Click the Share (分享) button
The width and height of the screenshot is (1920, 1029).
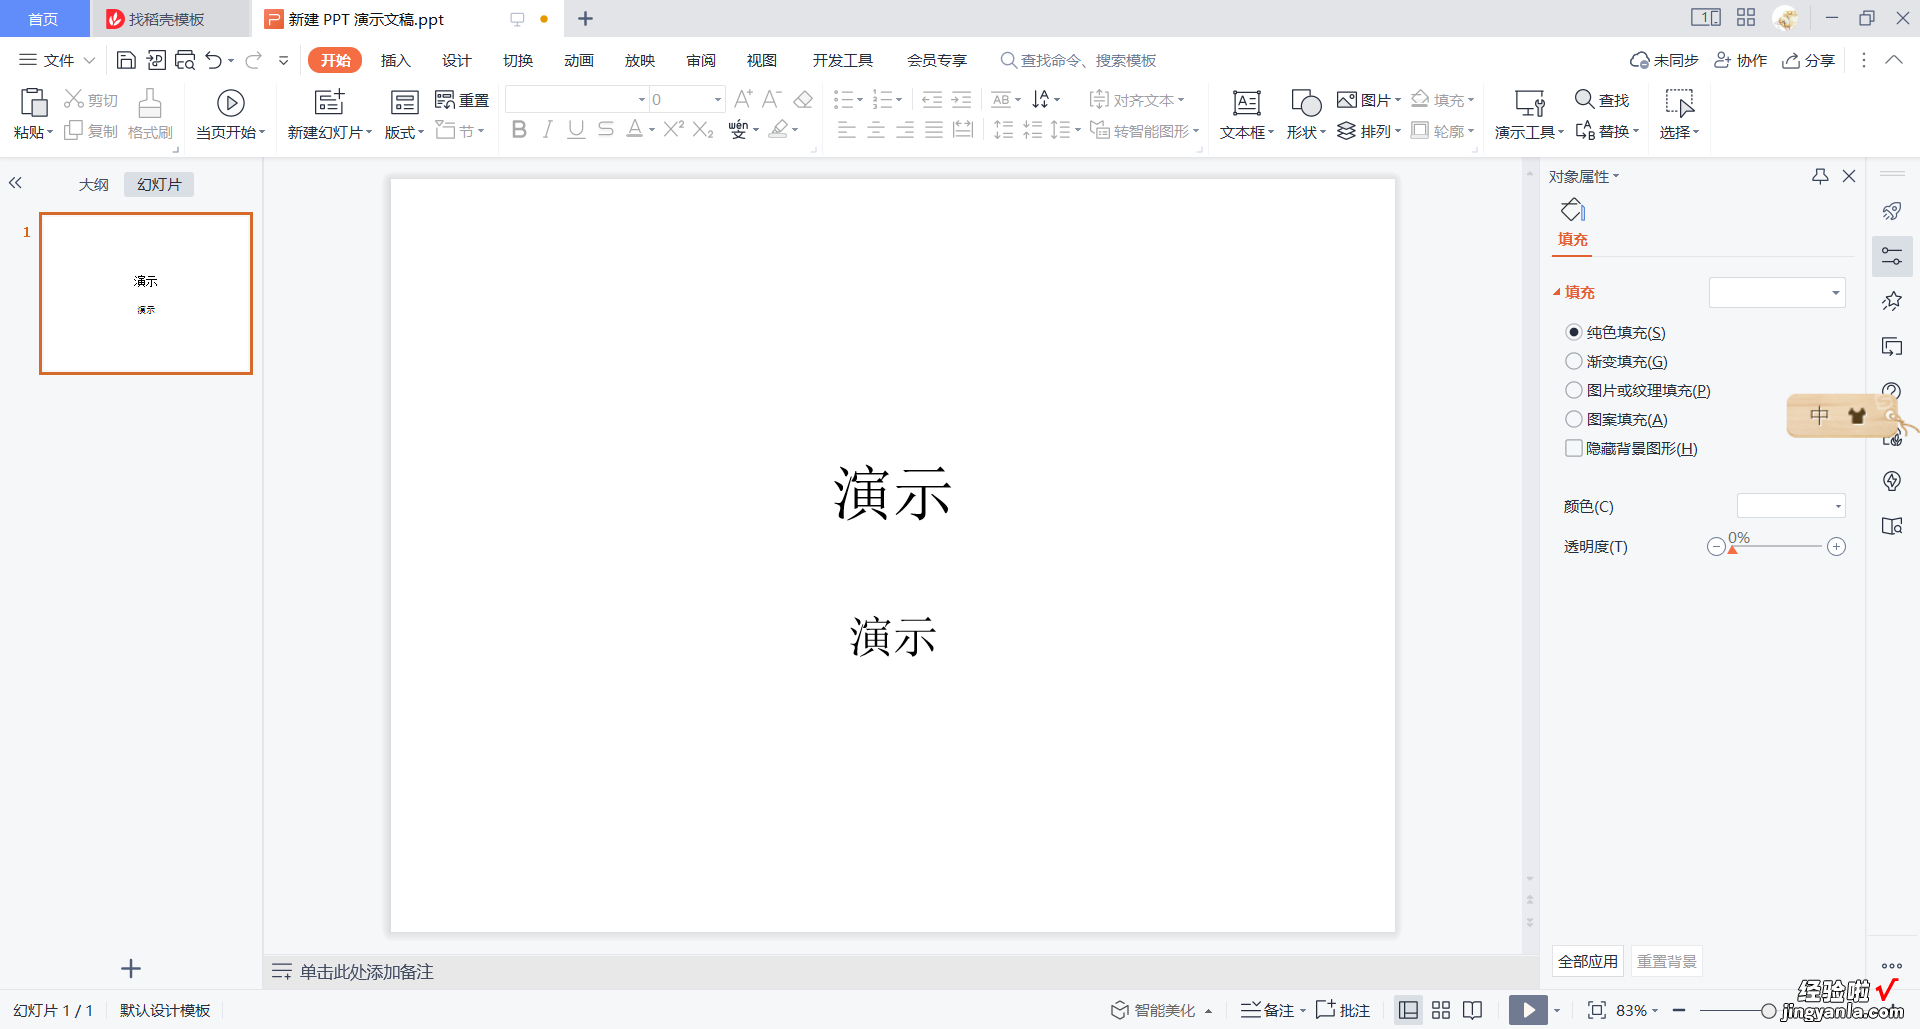[1809, 60]
